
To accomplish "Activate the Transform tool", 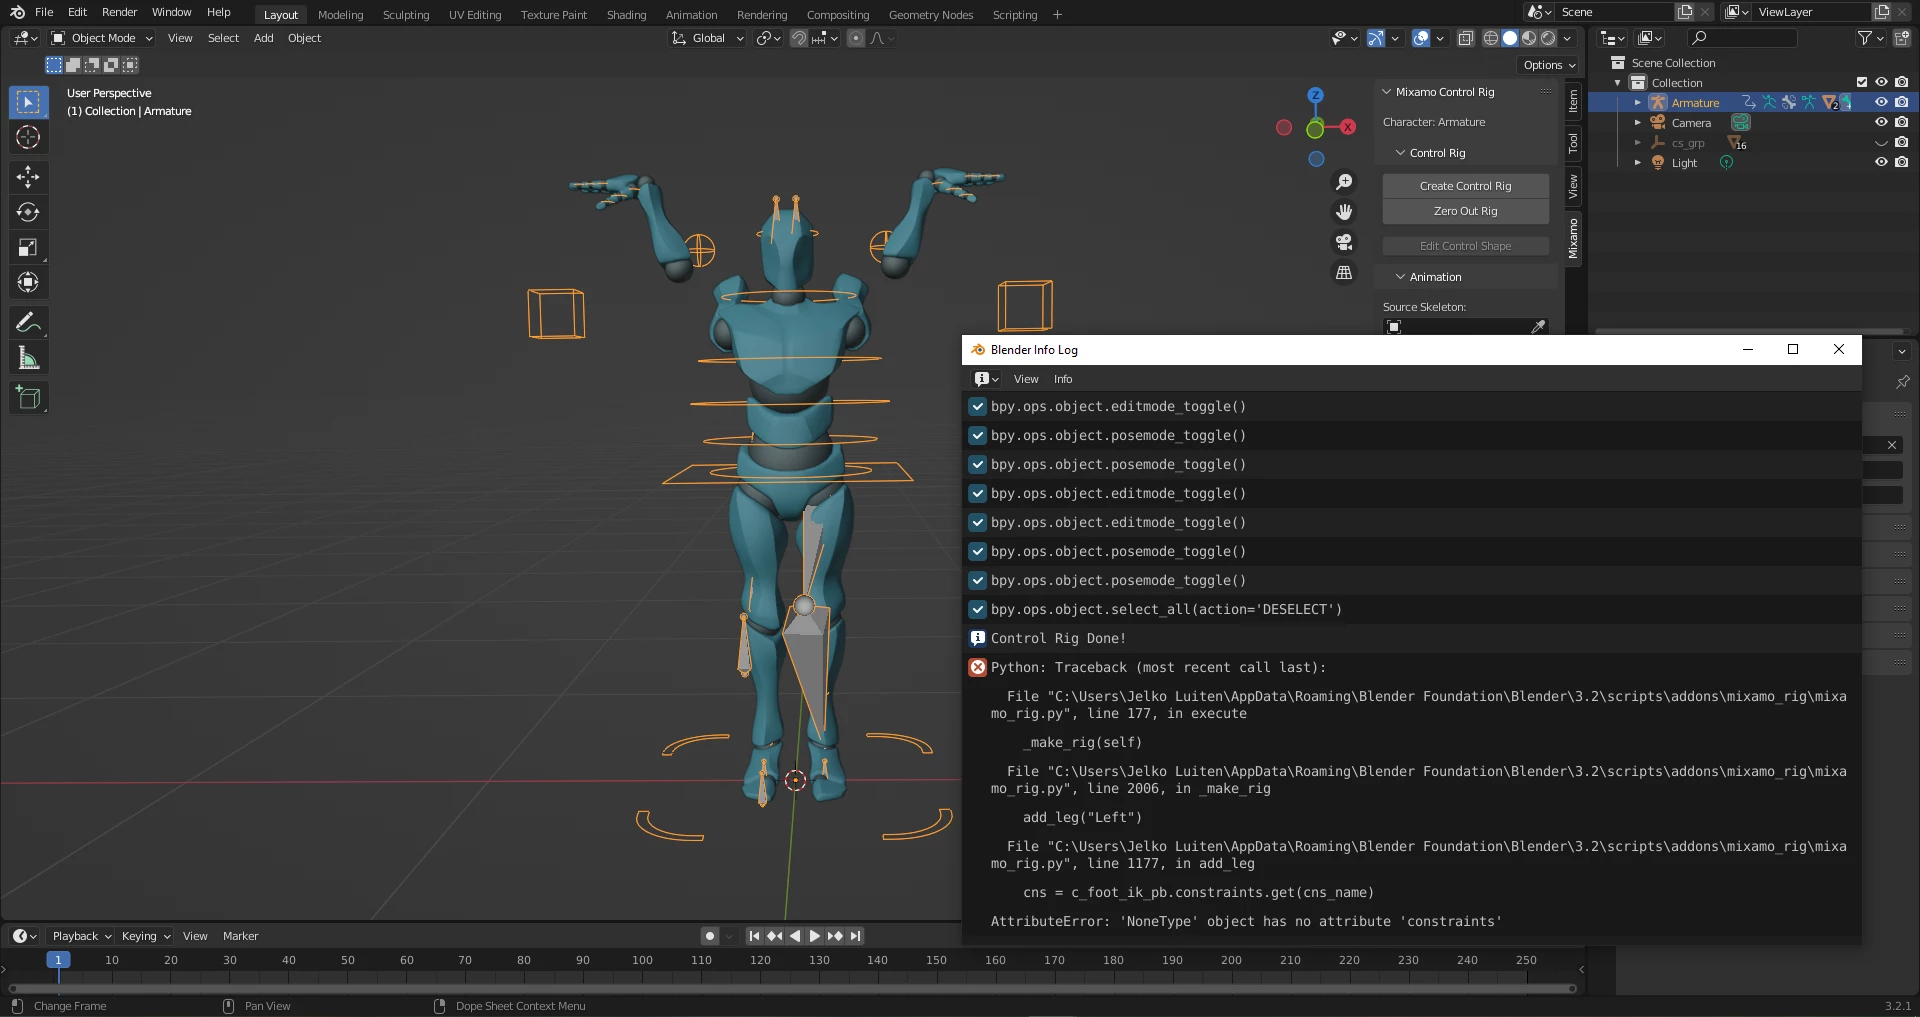I will 28,282.
